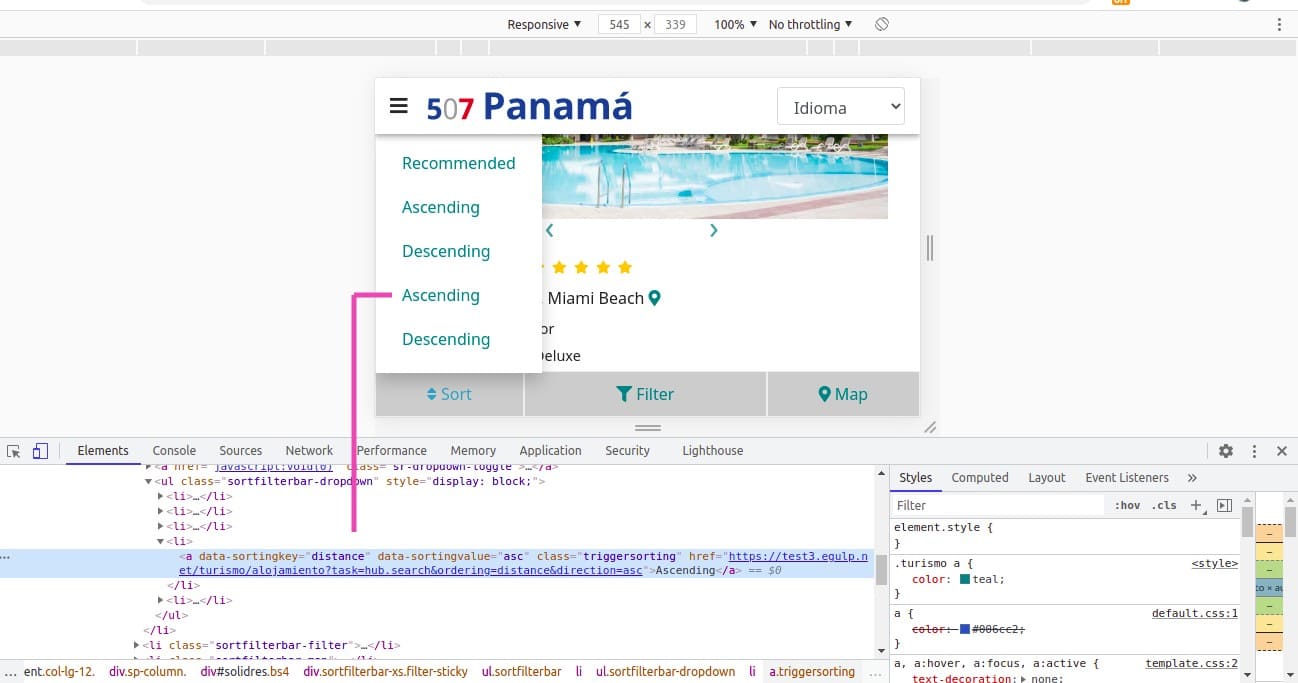Screen dimensions: 1298x683
Task: Open the No throttling dropdown
Action: point(810,24)
